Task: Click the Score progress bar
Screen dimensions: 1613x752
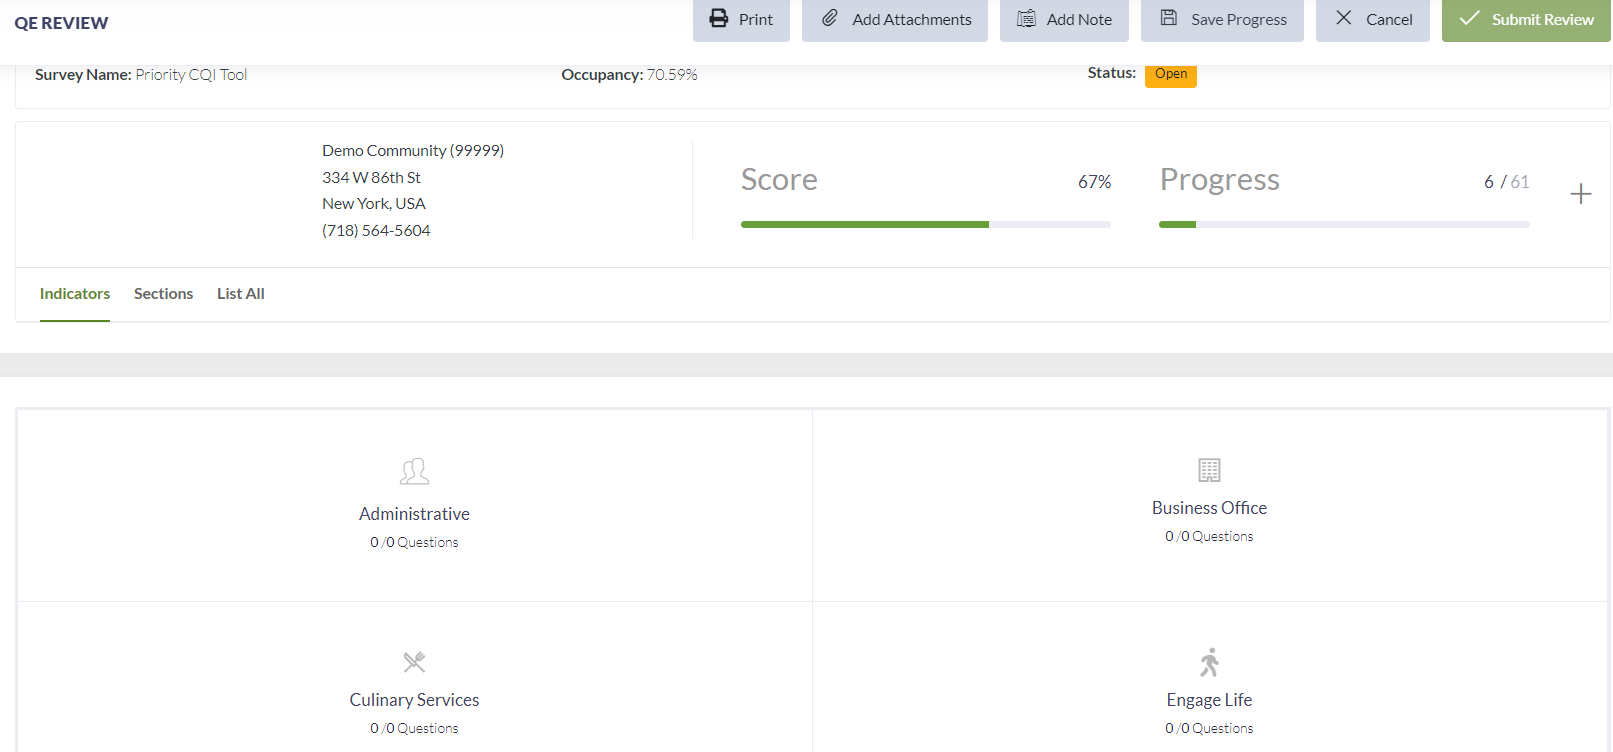Action: (926, 225)
